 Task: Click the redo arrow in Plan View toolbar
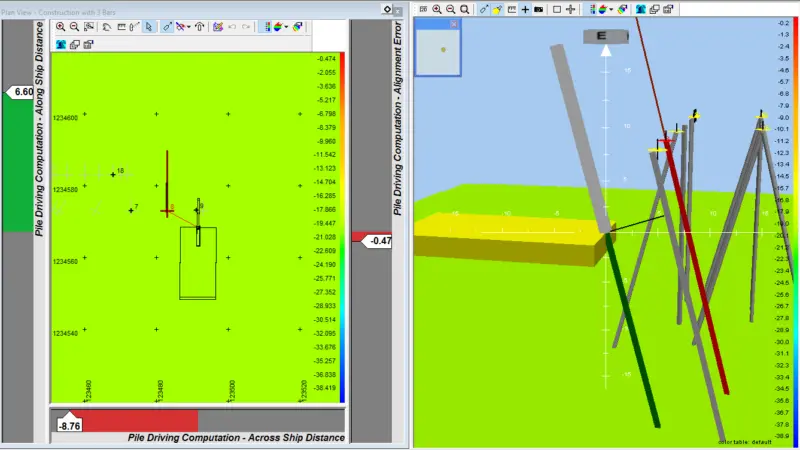pos(246,27)
